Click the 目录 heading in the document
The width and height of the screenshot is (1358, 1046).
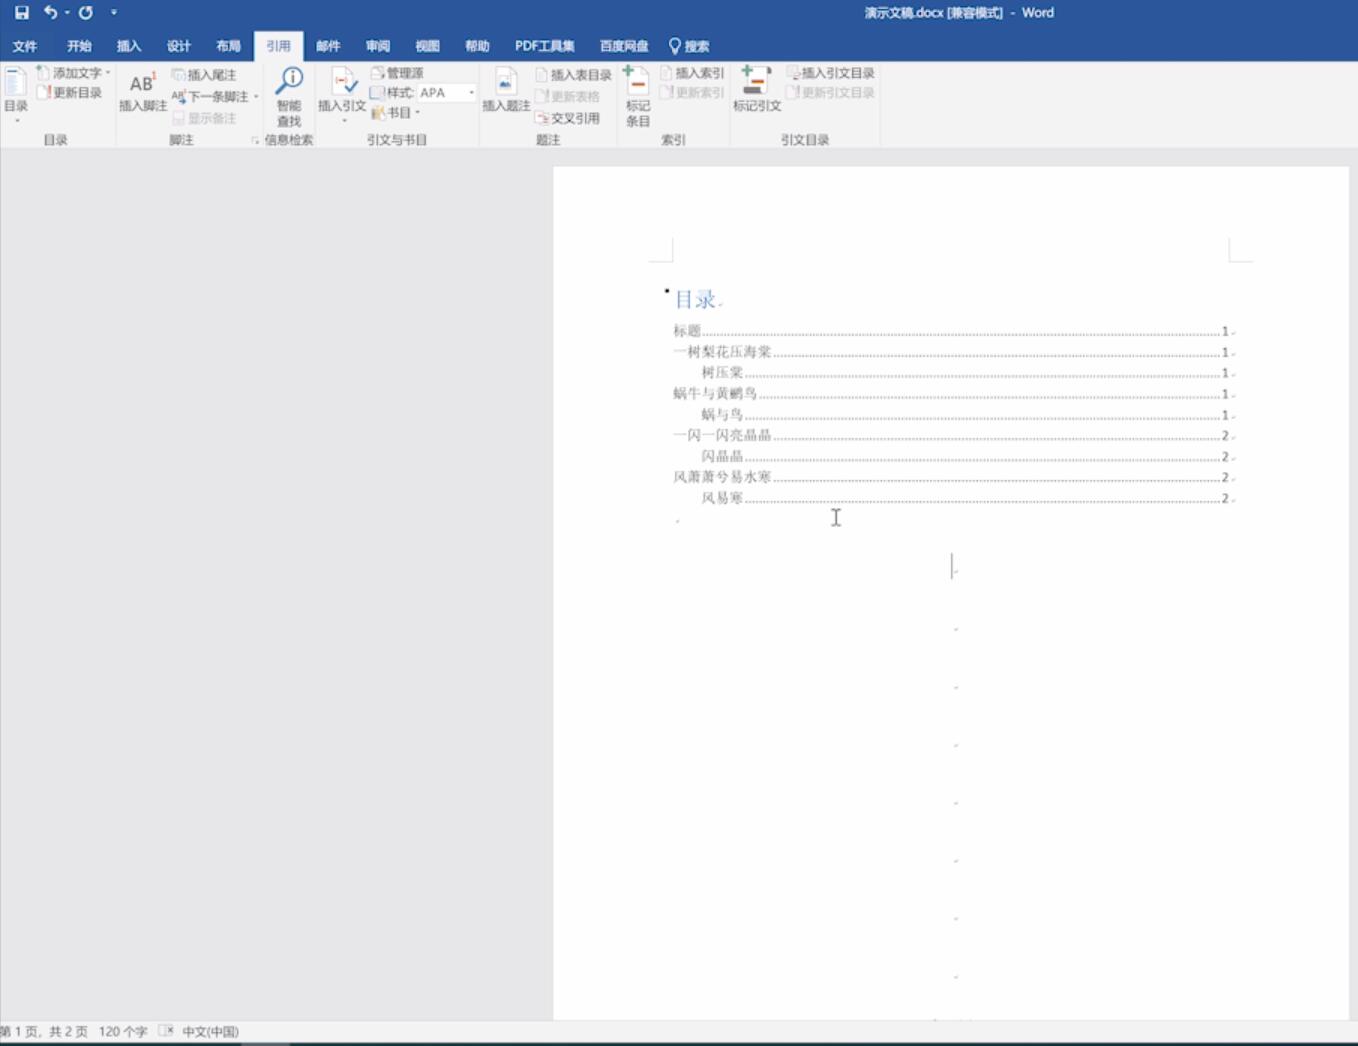(x=695, y=299)
